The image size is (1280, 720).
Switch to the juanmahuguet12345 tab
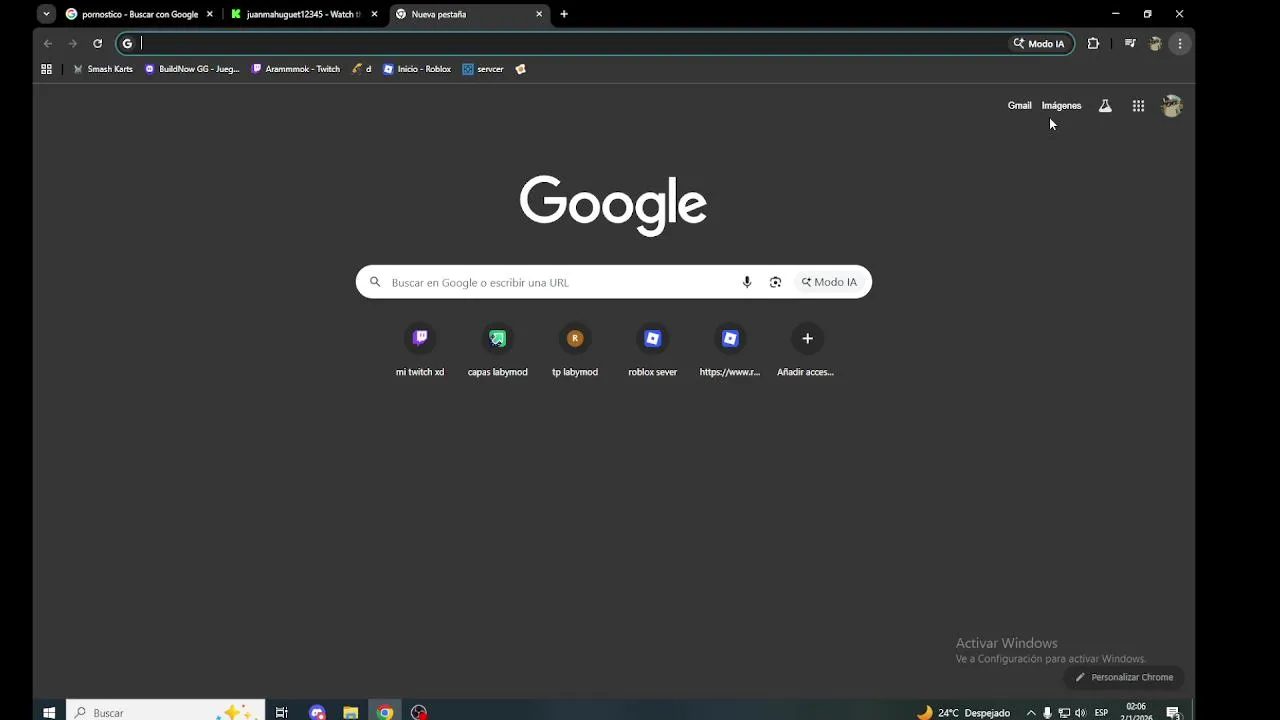coord(304,14)
